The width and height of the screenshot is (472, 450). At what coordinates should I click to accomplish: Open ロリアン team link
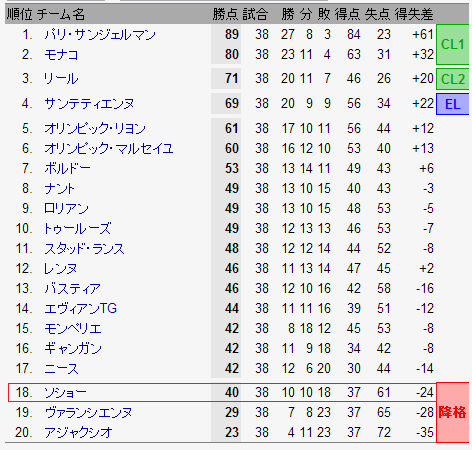tap(66, 209)
